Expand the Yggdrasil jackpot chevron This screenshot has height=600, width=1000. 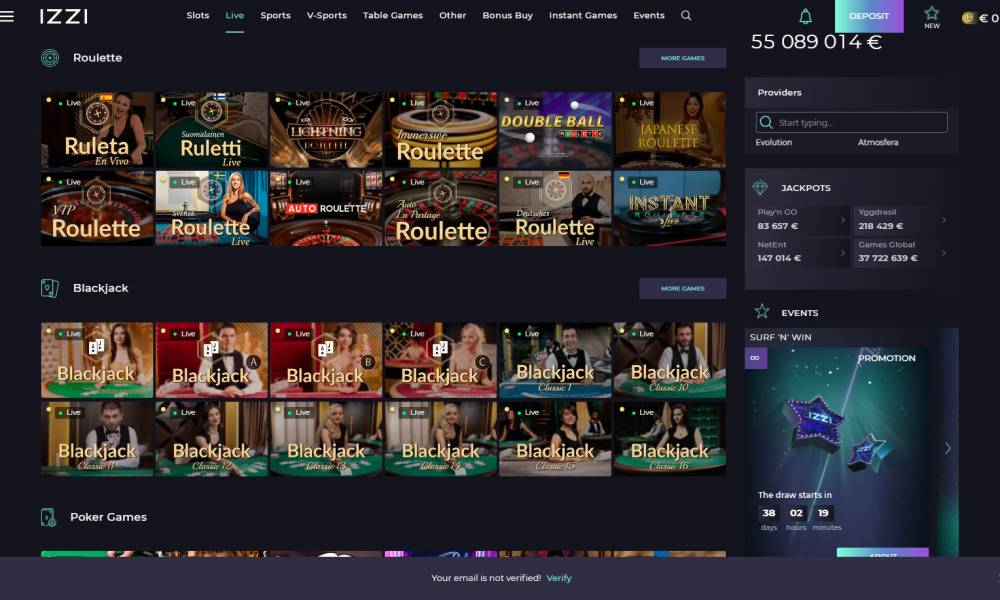(943, 220)
